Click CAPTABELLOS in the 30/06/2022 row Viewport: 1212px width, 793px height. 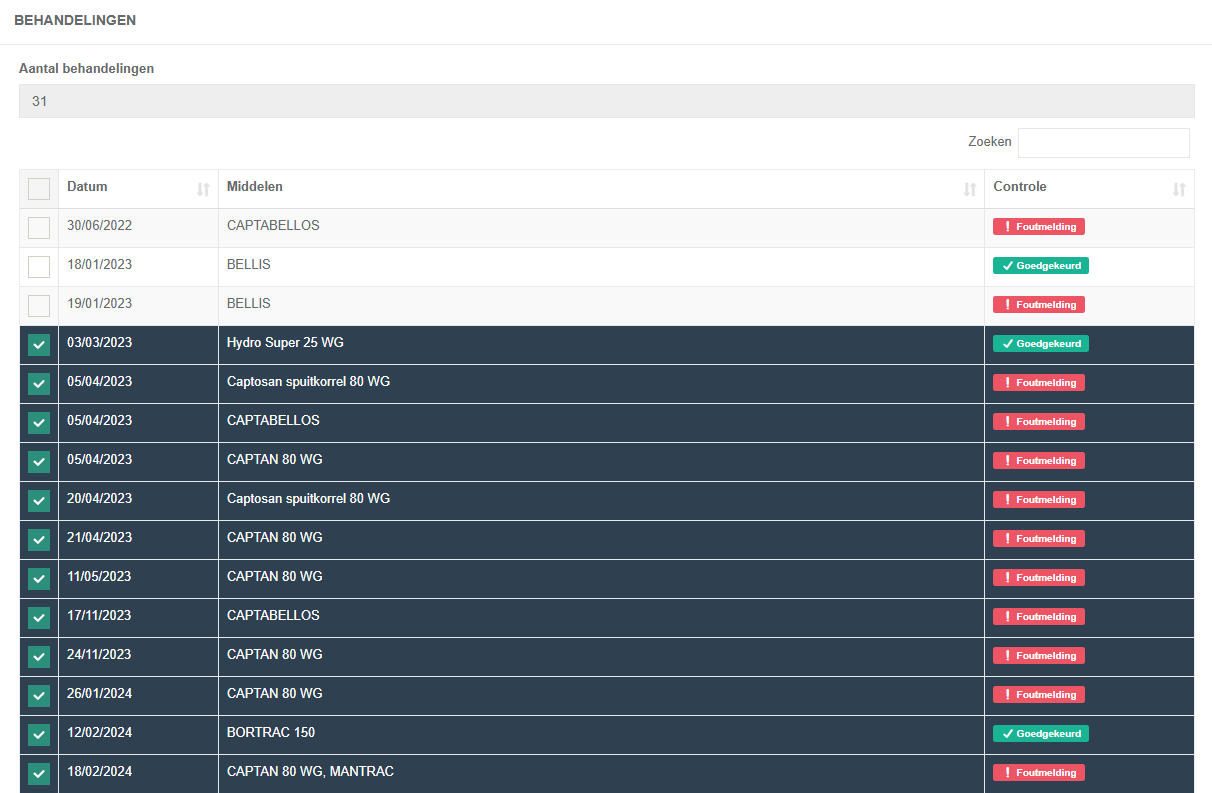[x=273, y=226]
